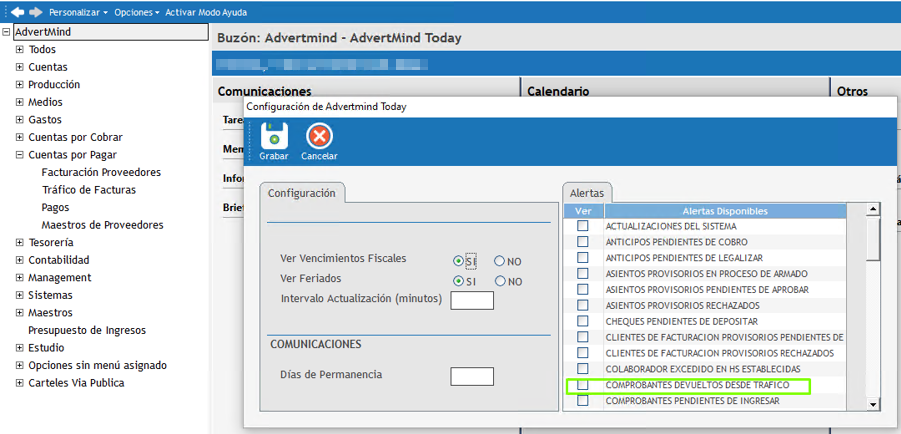901x434 pixels.
Task: Check CHEQUES PENDIENTES DE DEPOSITAR alert
Action: click(583, 321)
